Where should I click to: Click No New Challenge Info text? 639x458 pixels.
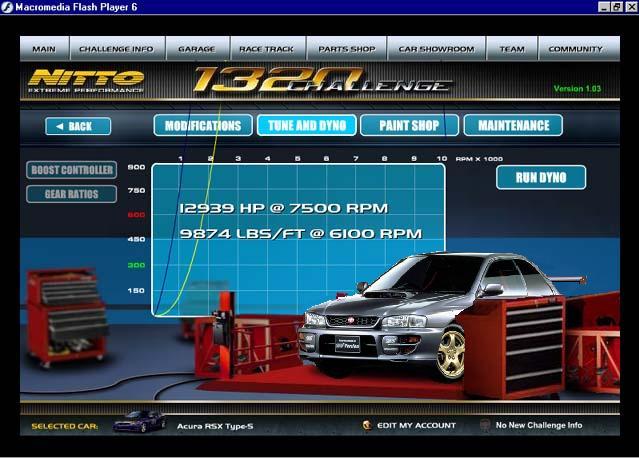point(539,425)
